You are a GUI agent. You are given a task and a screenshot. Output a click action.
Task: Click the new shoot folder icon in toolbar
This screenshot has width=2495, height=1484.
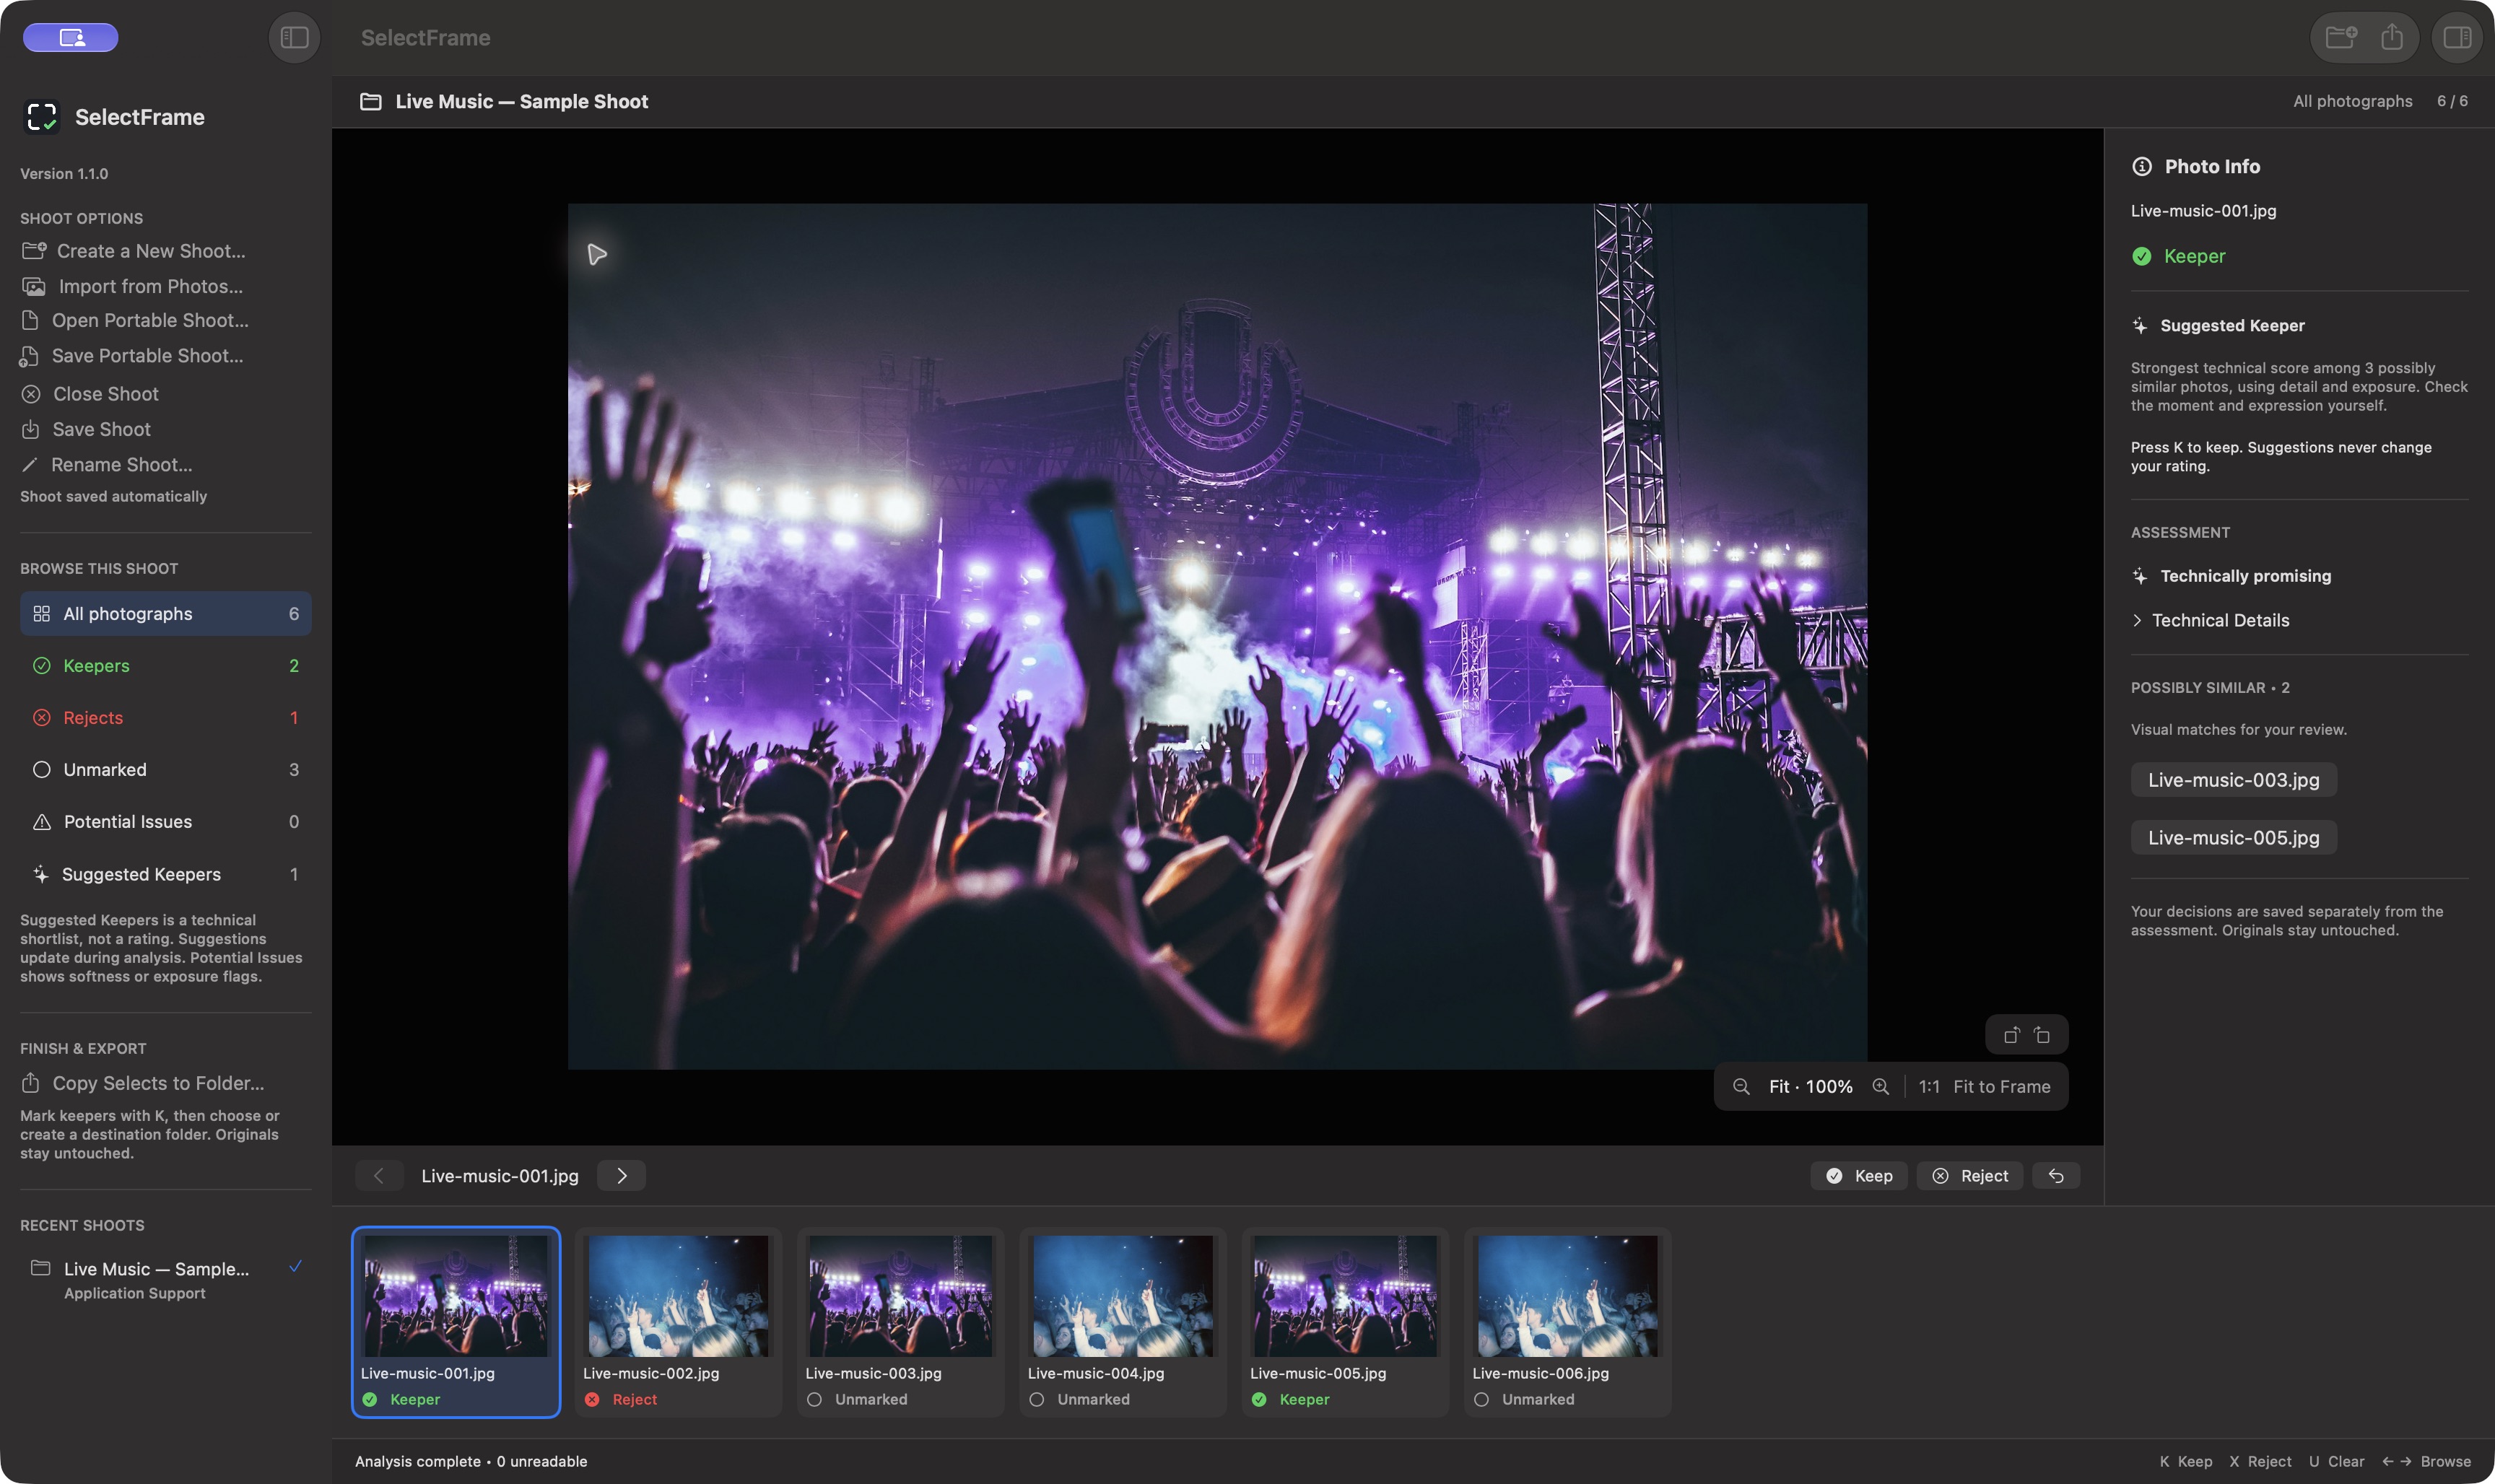click(2340, 38)
